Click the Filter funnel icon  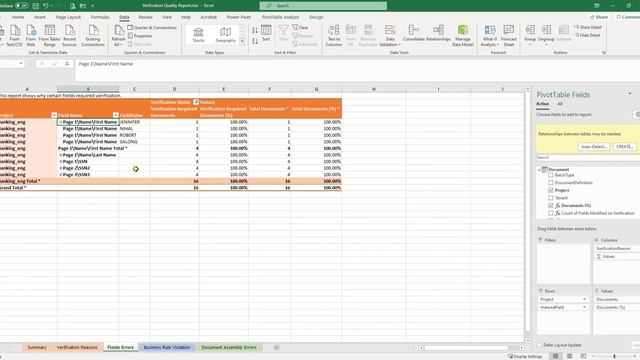pyautogui.click(x=283, y=31)
